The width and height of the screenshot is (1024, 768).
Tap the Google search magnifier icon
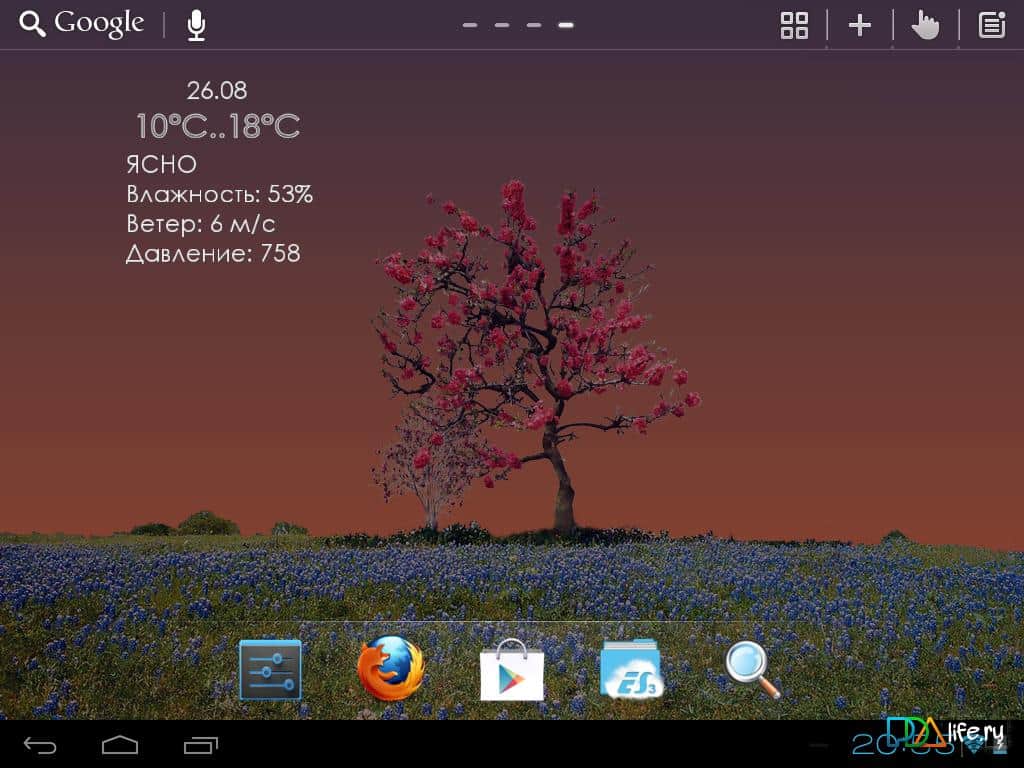(x=32, y=25)
